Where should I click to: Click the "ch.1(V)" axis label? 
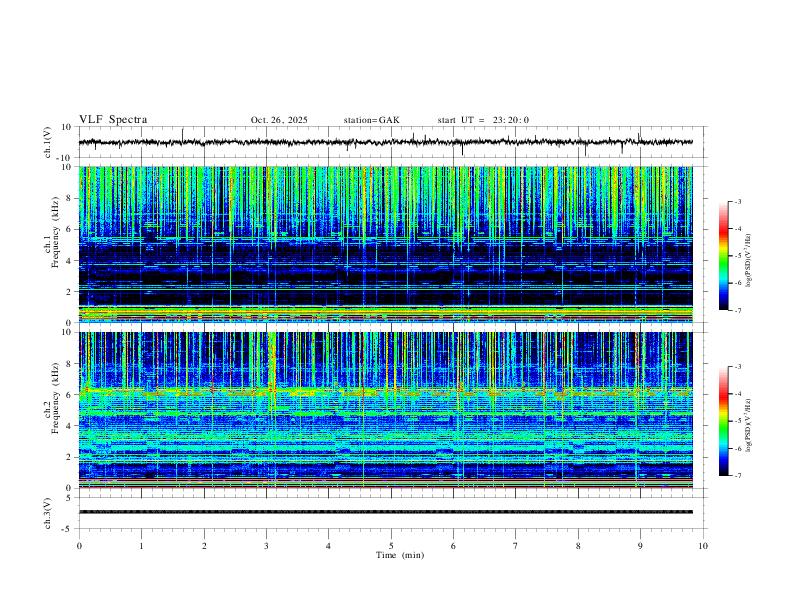click(48, 142)
